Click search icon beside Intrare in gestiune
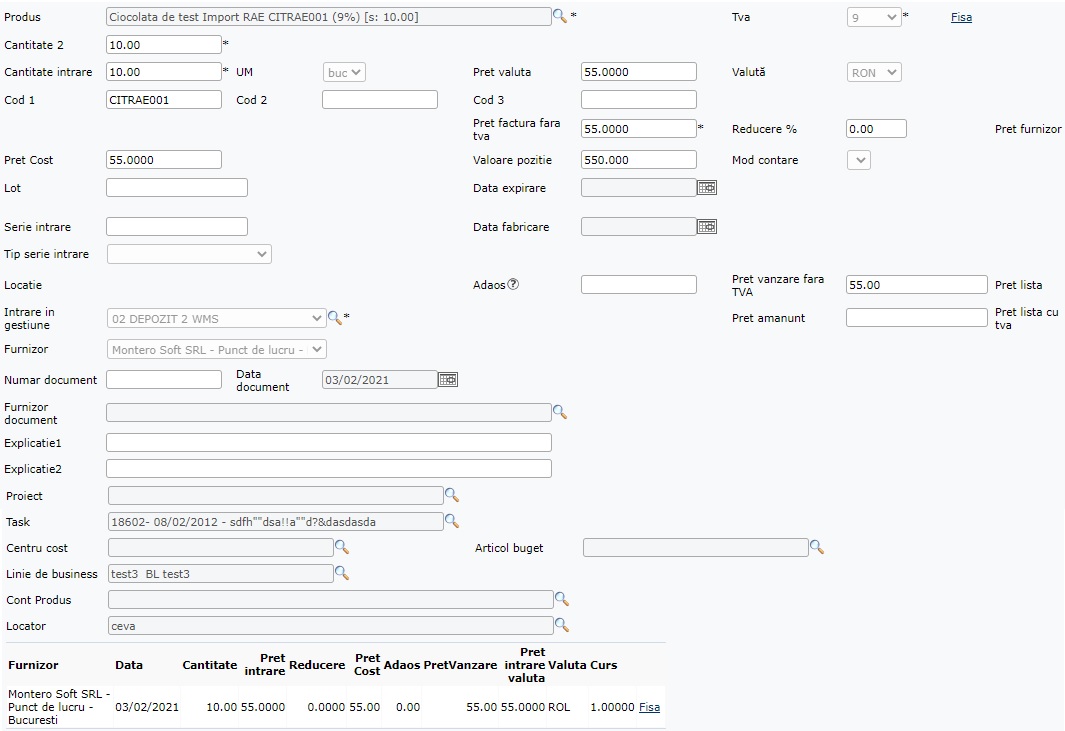Screen dimensions: 1065x731 click(x=335, y=318)
